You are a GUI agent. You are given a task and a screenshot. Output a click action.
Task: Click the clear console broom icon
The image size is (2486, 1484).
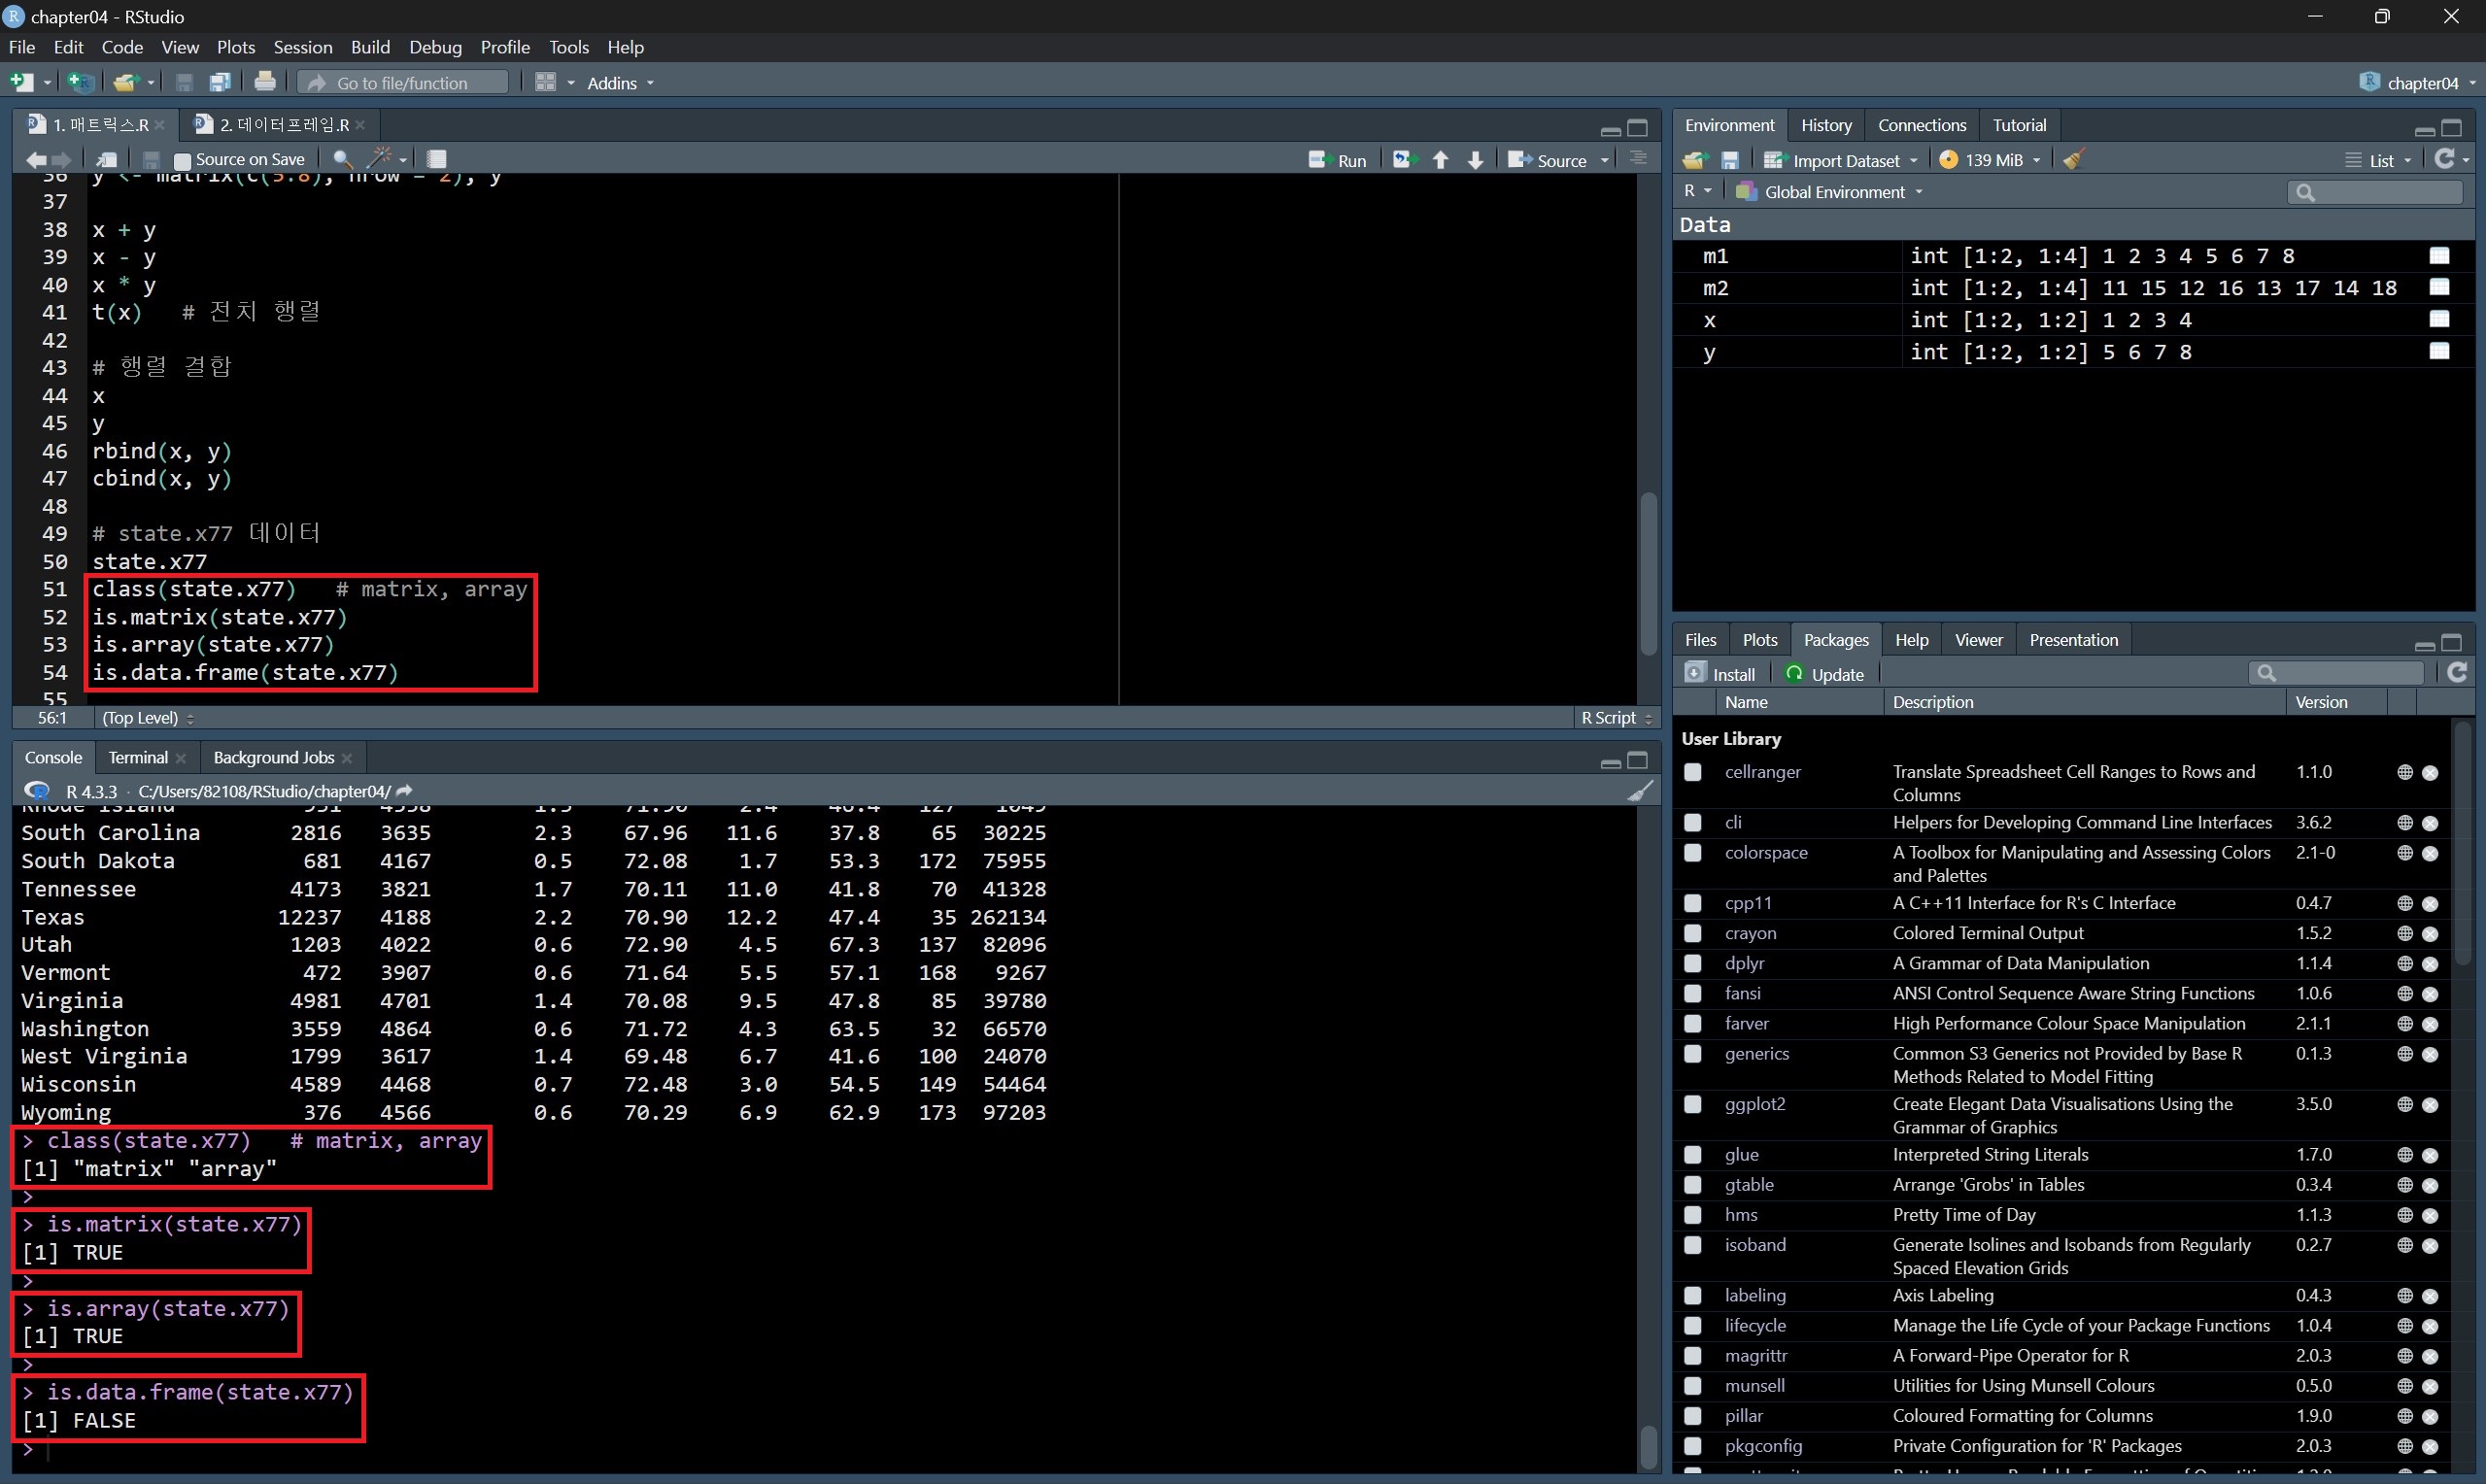tap(1640, 791)
